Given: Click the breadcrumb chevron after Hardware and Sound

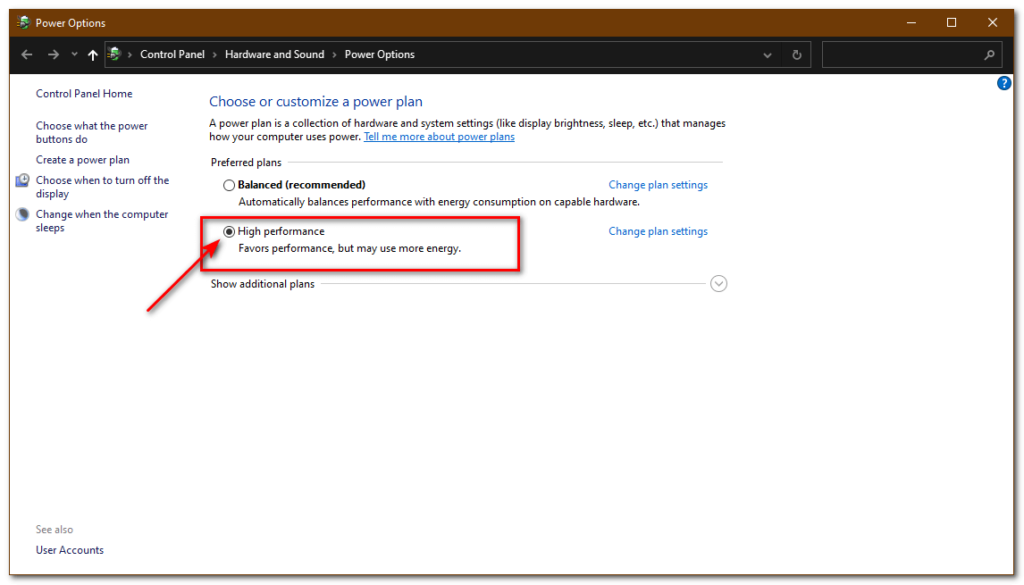Looking at the screenshot, I should click(x=334, y=55).
